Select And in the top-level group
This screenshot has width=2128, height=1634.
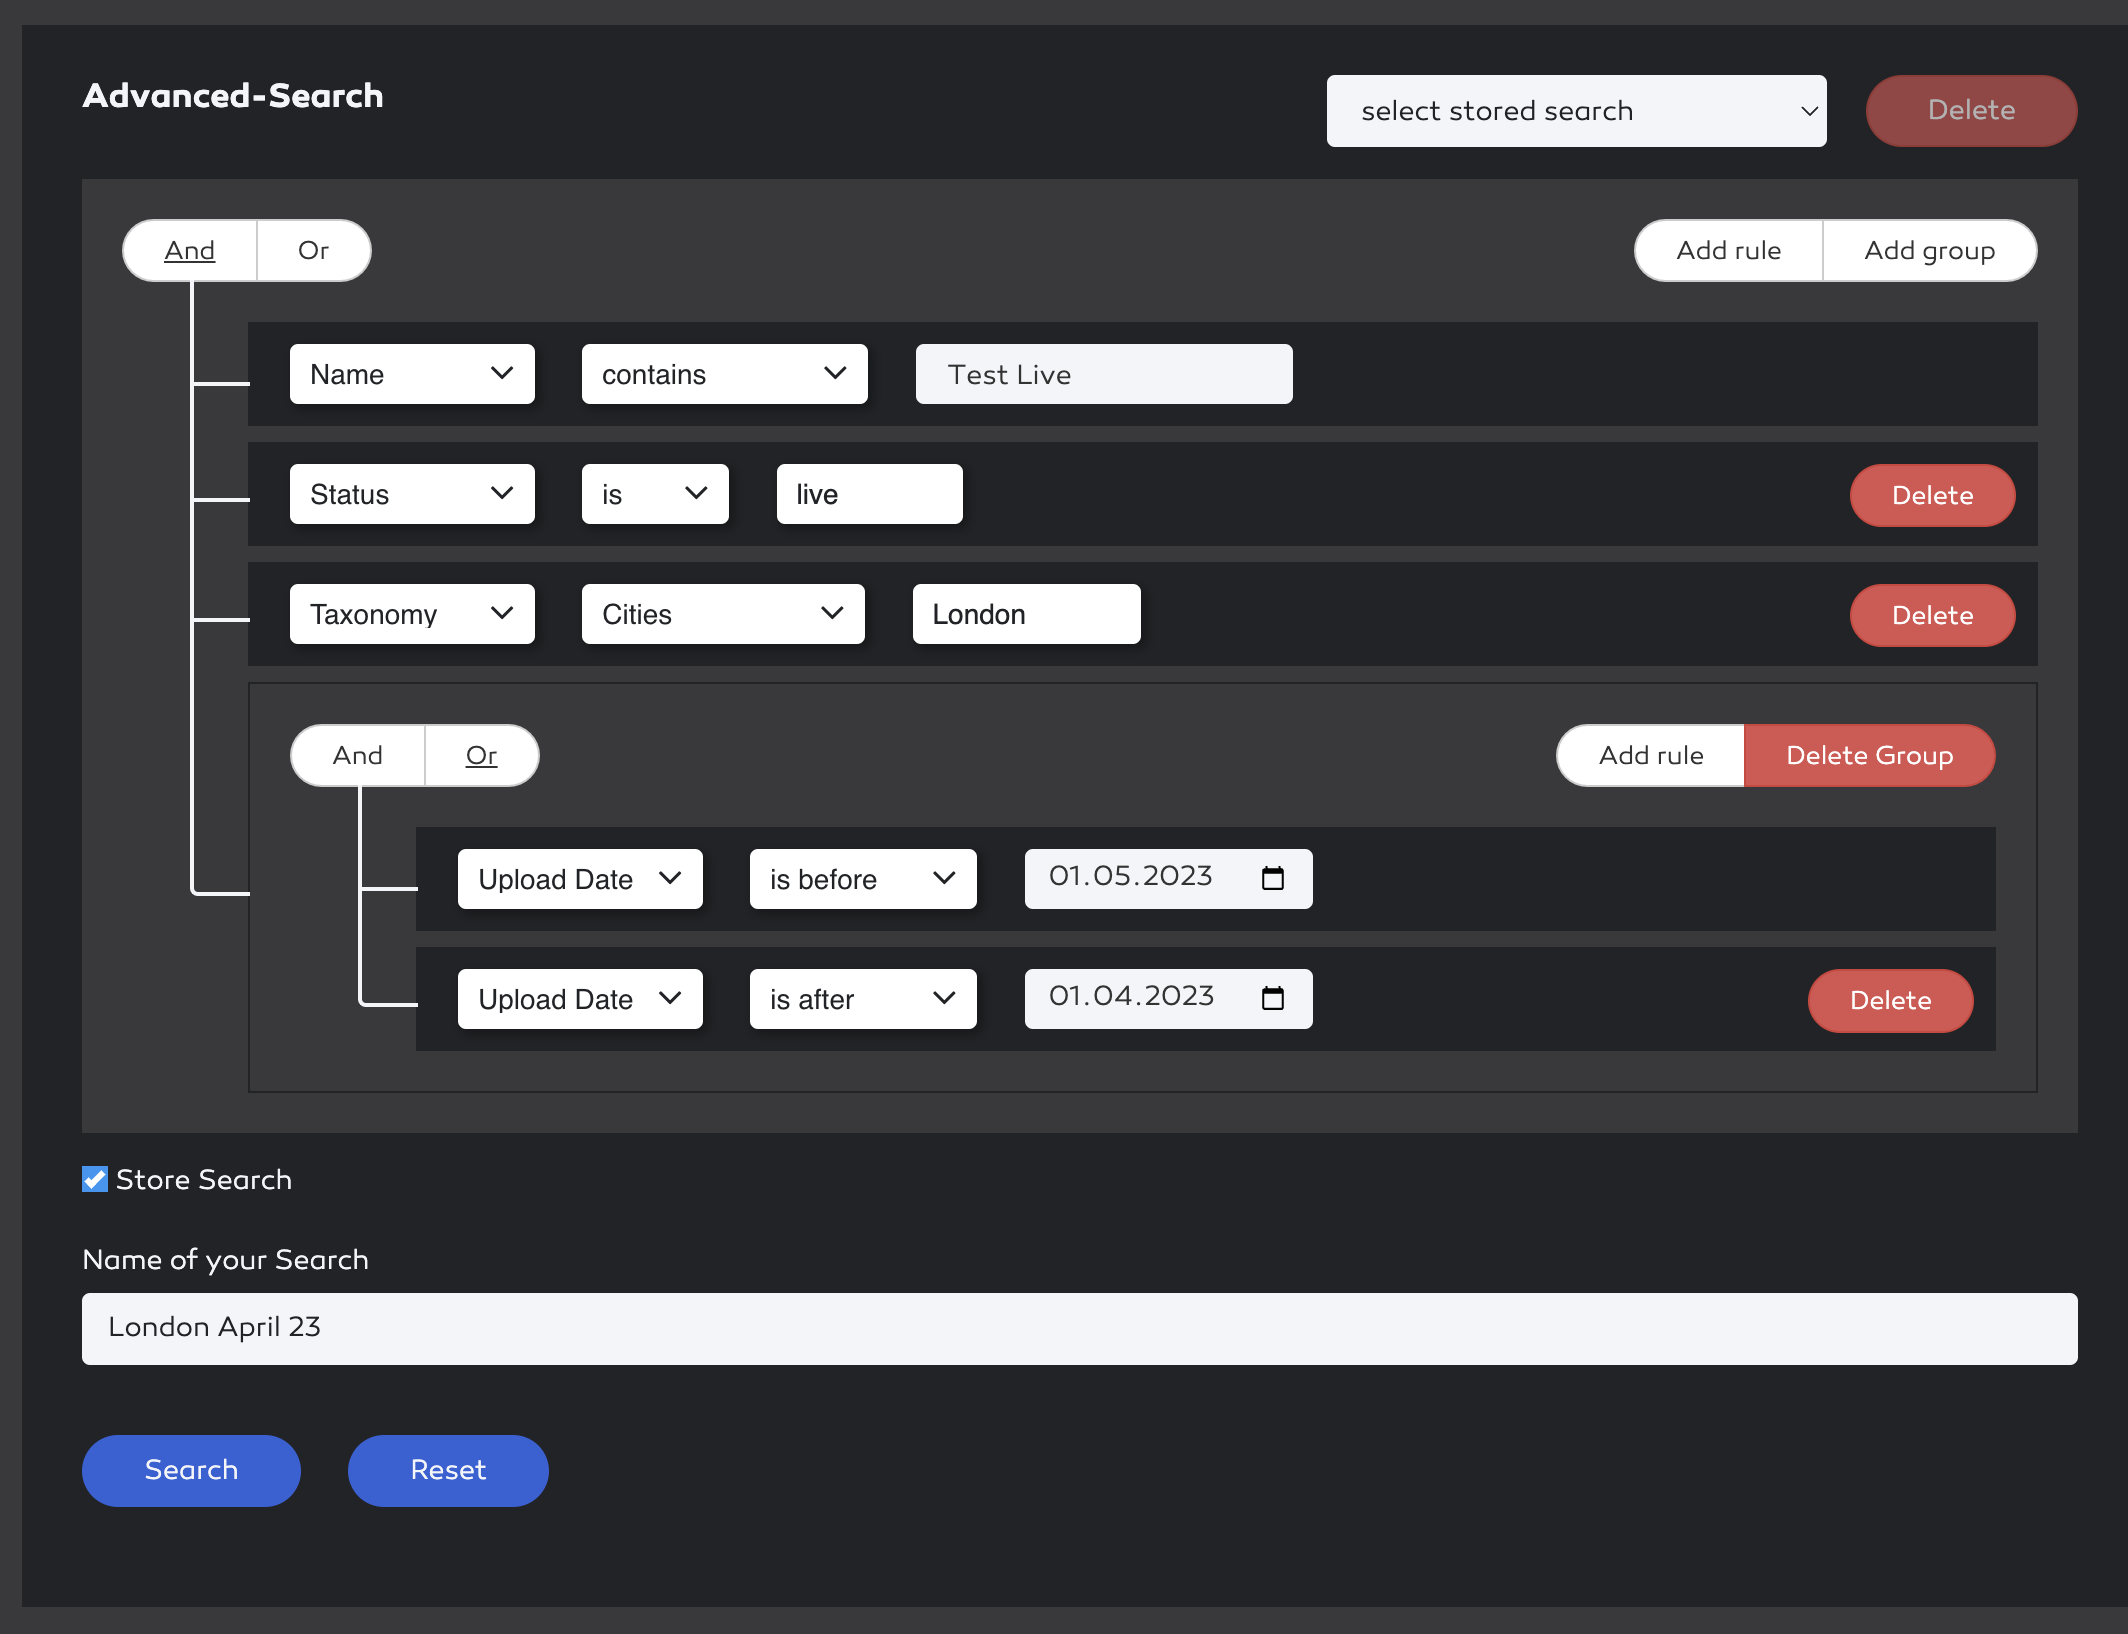(x=190, y=250)
